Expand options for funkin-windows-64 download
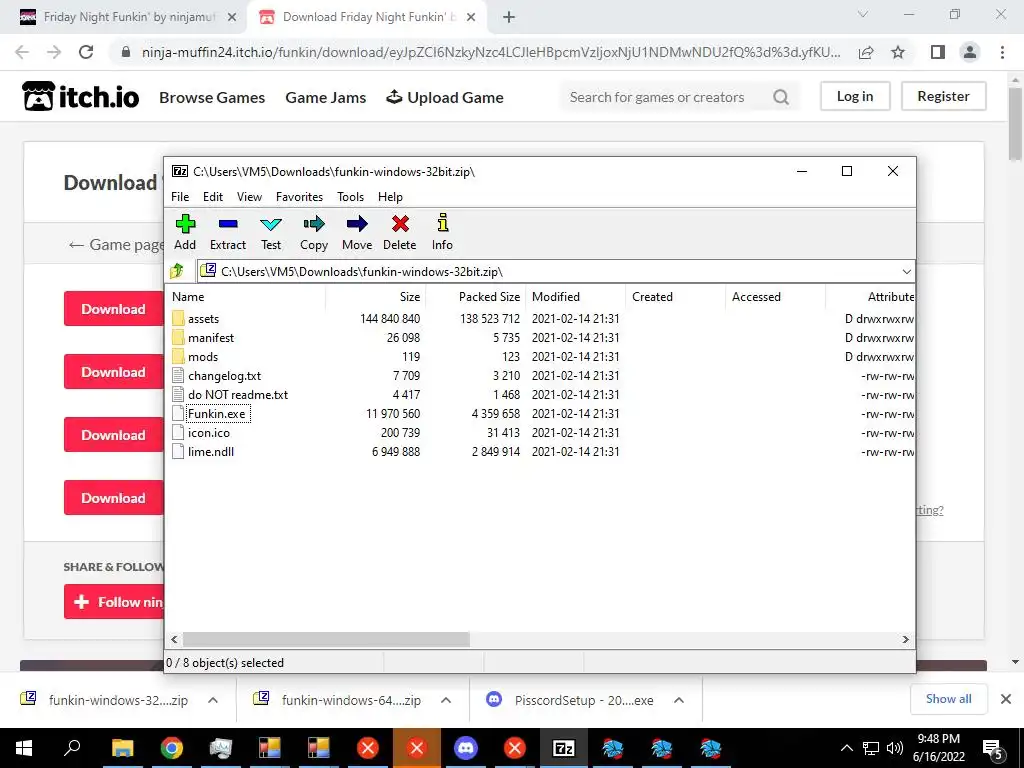Viewport: 1024px width, 768px height. point(446,700)
